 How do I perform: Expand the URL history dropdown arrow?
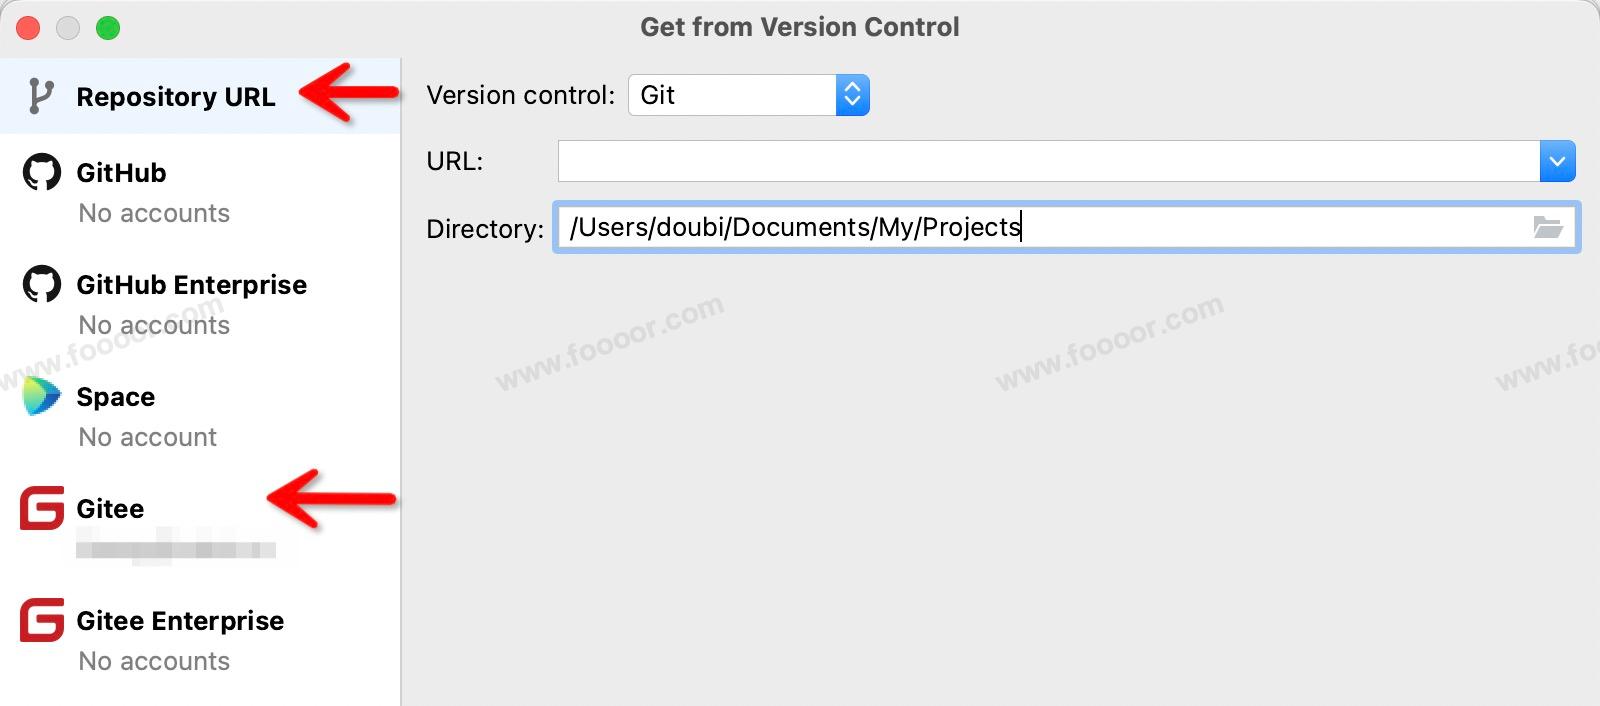tap(1557, 161)
